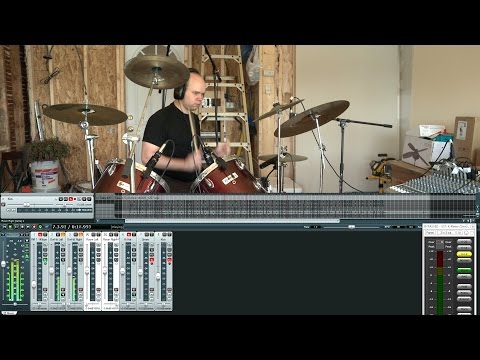Click the Pause button in transport bar
Viewport: 480px width, 360px height.
[16, 227]
